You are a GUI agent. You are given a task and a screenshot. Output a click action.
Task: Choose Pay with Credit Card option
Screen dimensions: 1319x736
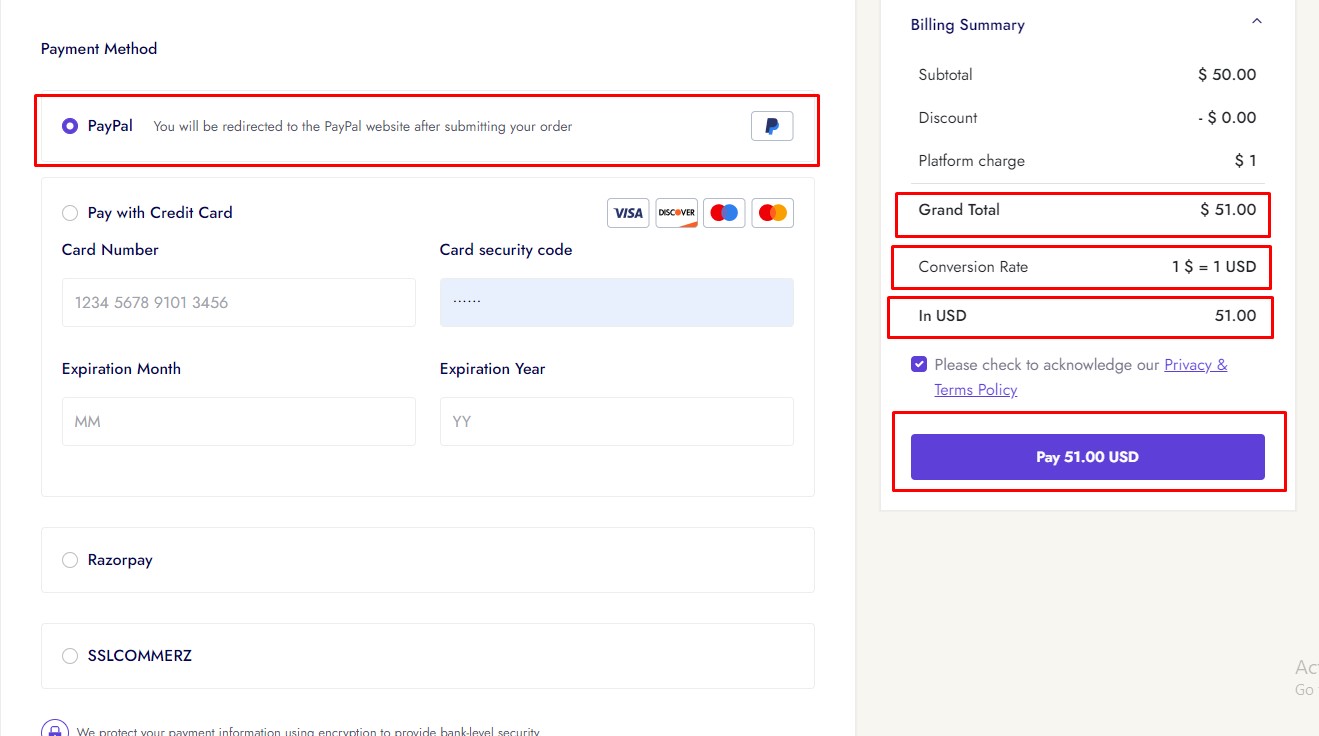click(70, 213)
